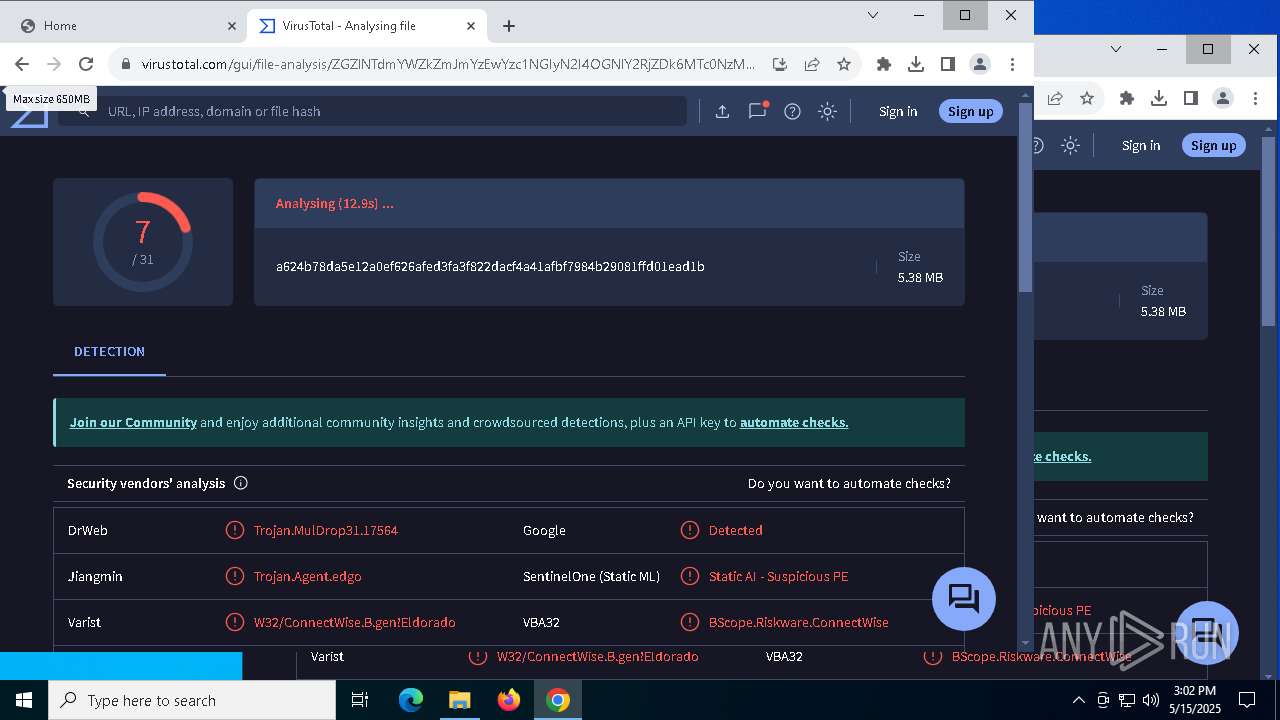Viewport: 1280px width, 720px height.
Task: Click the Sign up button in front window
Action: point(970,111)
